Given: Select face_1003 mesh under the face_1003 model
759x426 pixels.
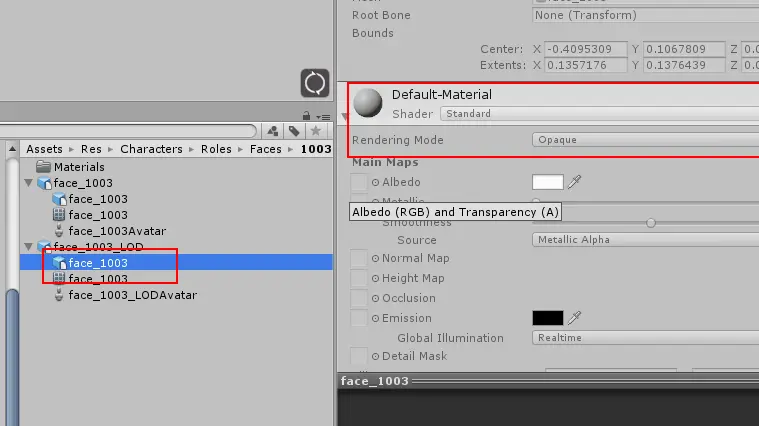Looking at the screenshot, I should click(x=98, y=215).
